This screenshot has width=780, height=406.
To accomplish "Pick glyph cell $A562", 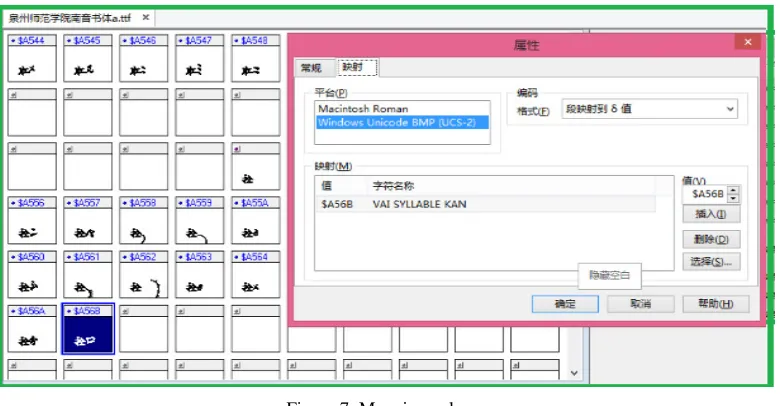I will pos(144,275).
